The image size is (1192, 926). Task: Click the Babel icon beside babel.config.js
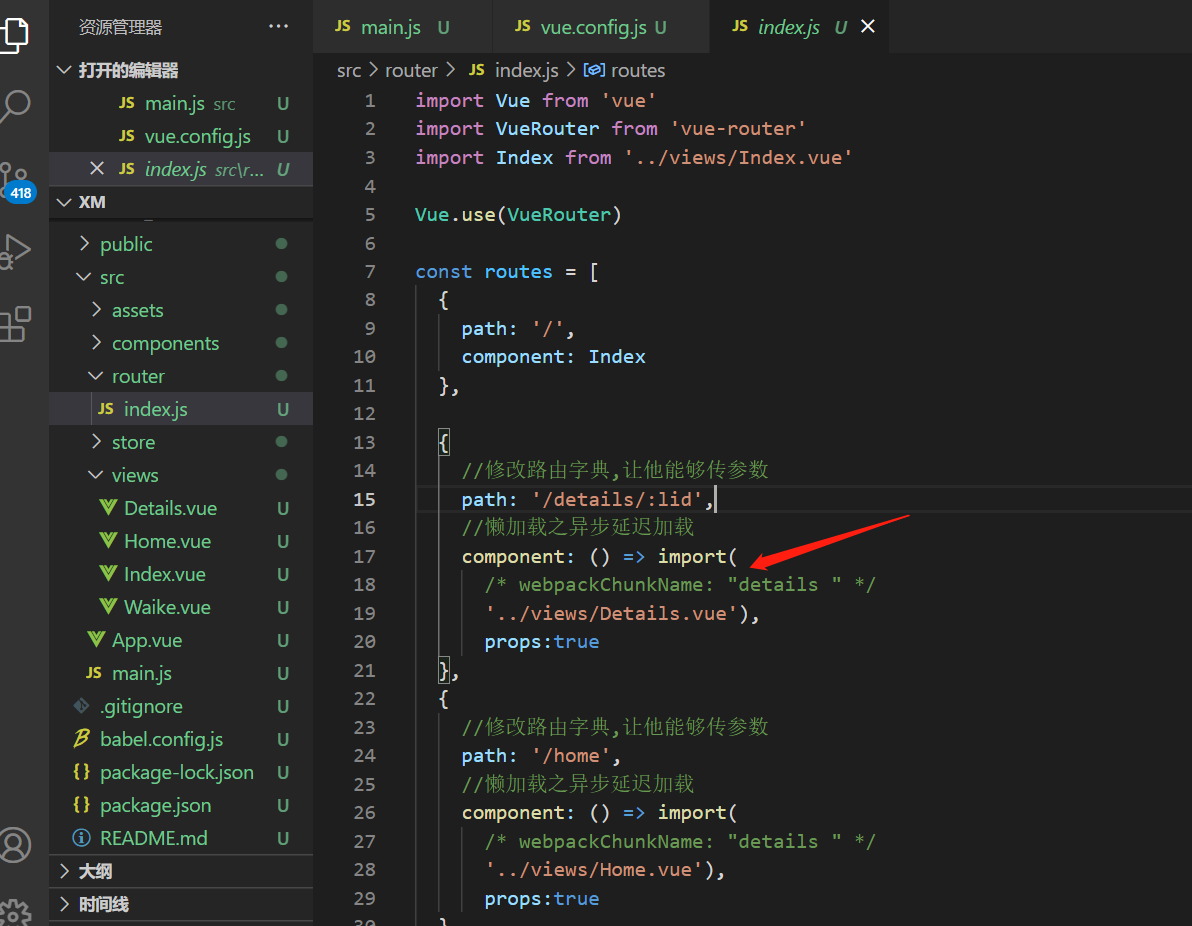[x=82, y=738]
